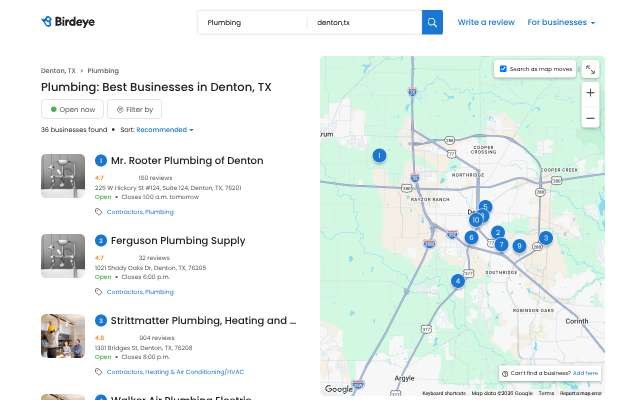Click Report a map error link

581,393
